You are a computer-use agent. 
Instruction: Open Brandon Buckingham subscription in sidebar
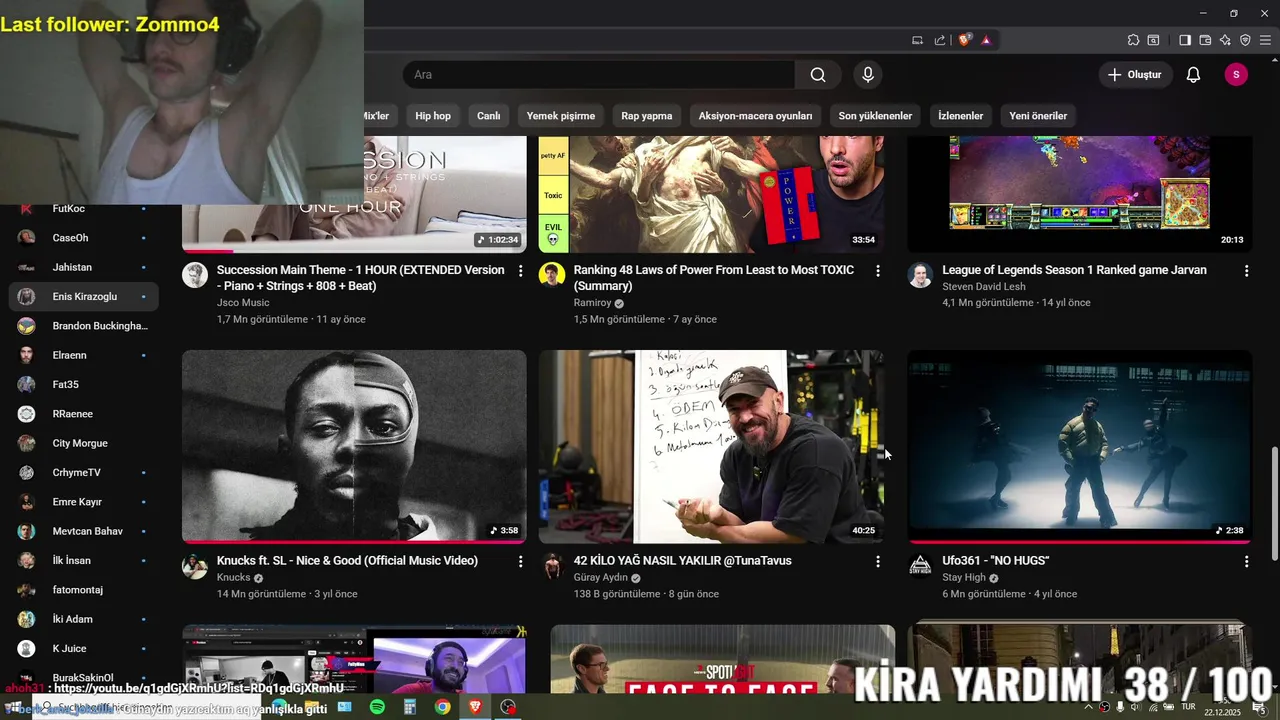click(x=84, y=326)
